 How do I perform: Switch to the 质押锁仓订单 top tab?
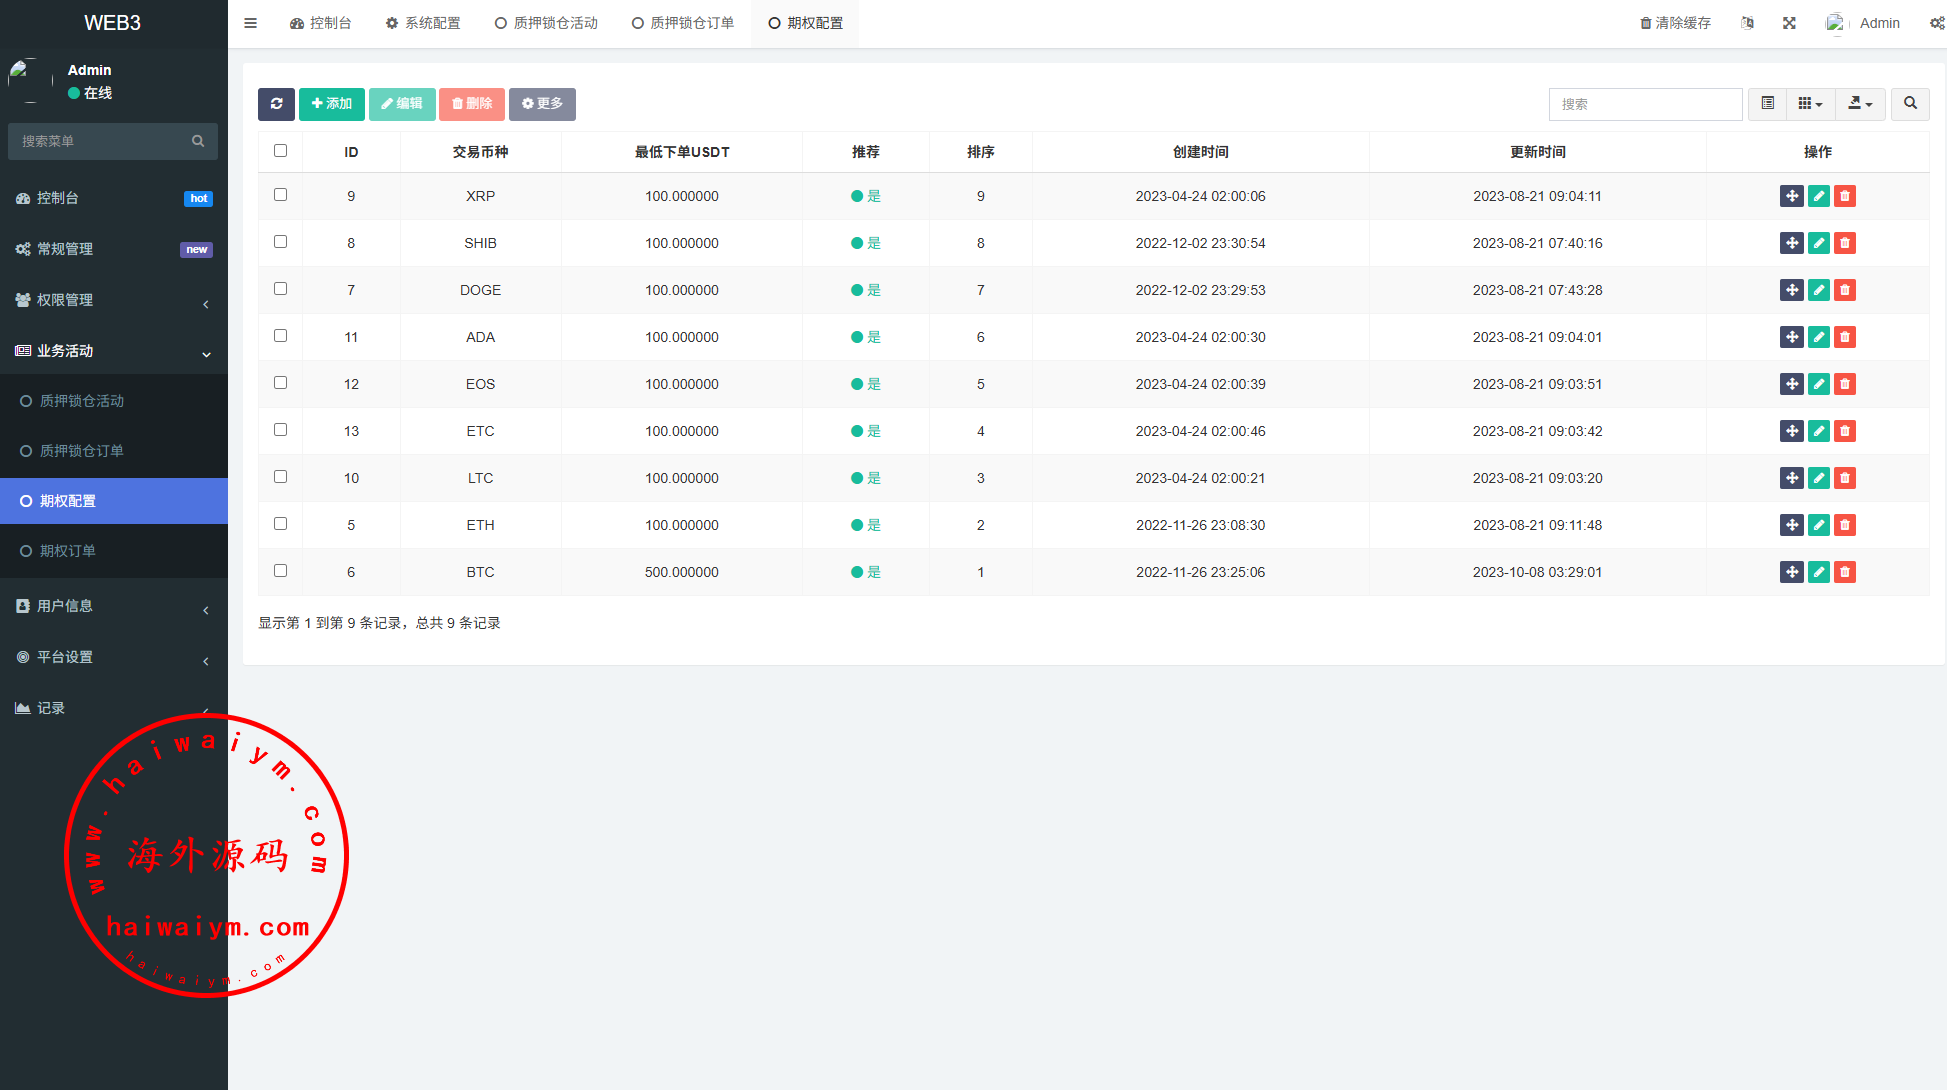click(x=683, y=23)
